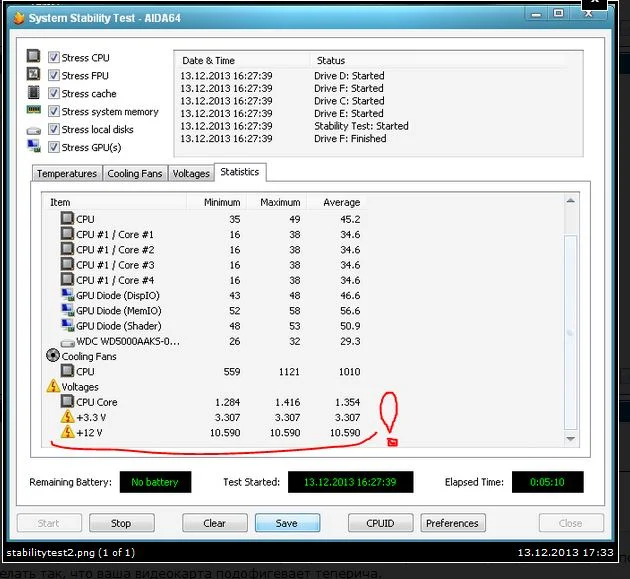Click the chip icon of CPU #1 / Core #4

(x=67, y=279)
